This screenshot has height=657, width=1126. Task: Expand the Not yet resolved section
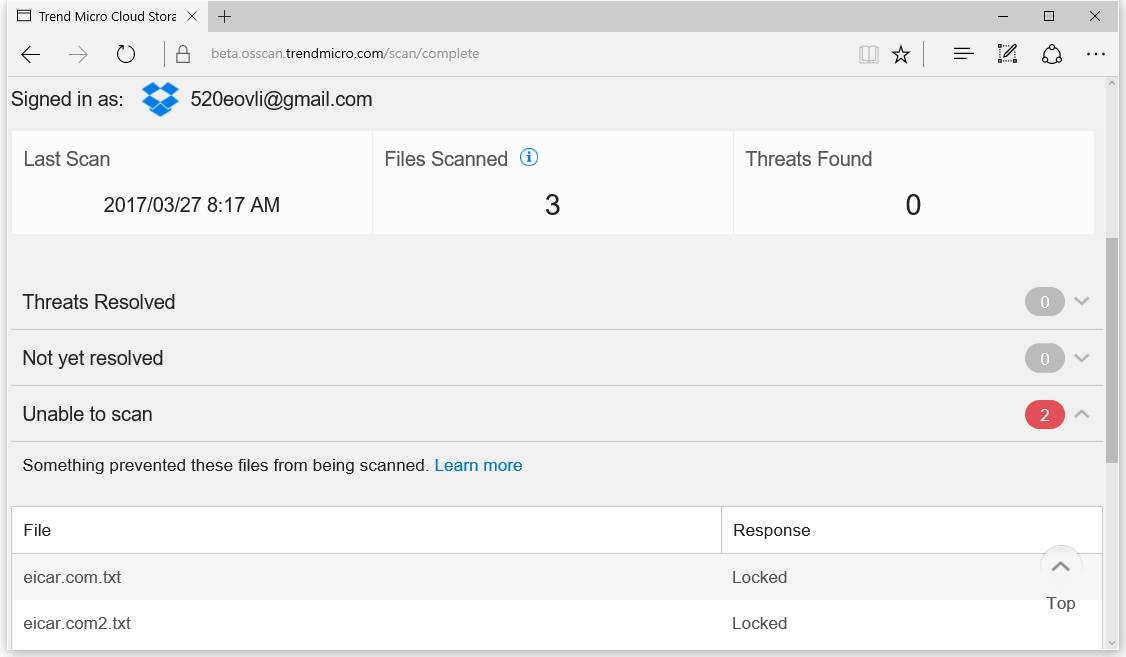pyautogui.click(x=1081, y=357)
